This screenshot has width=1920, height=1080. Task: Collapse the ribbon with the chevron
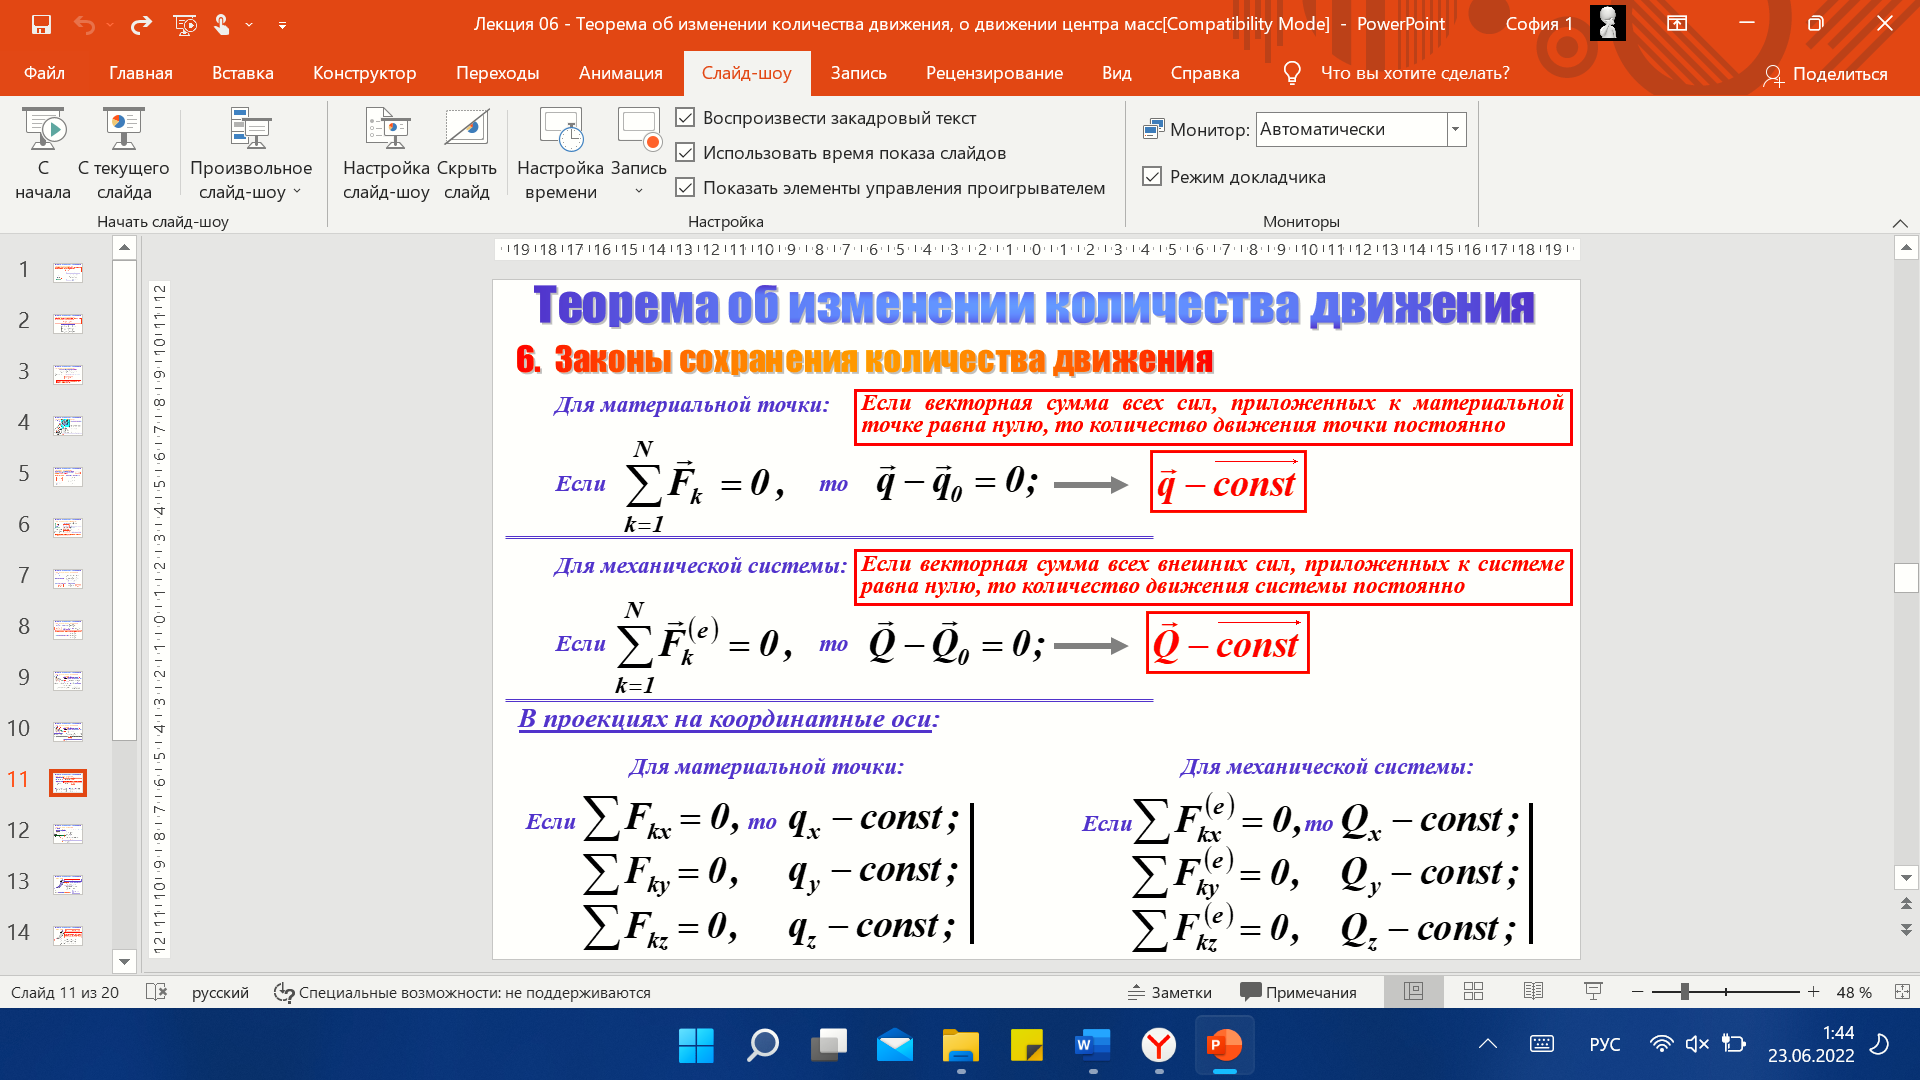(1900, 222)
